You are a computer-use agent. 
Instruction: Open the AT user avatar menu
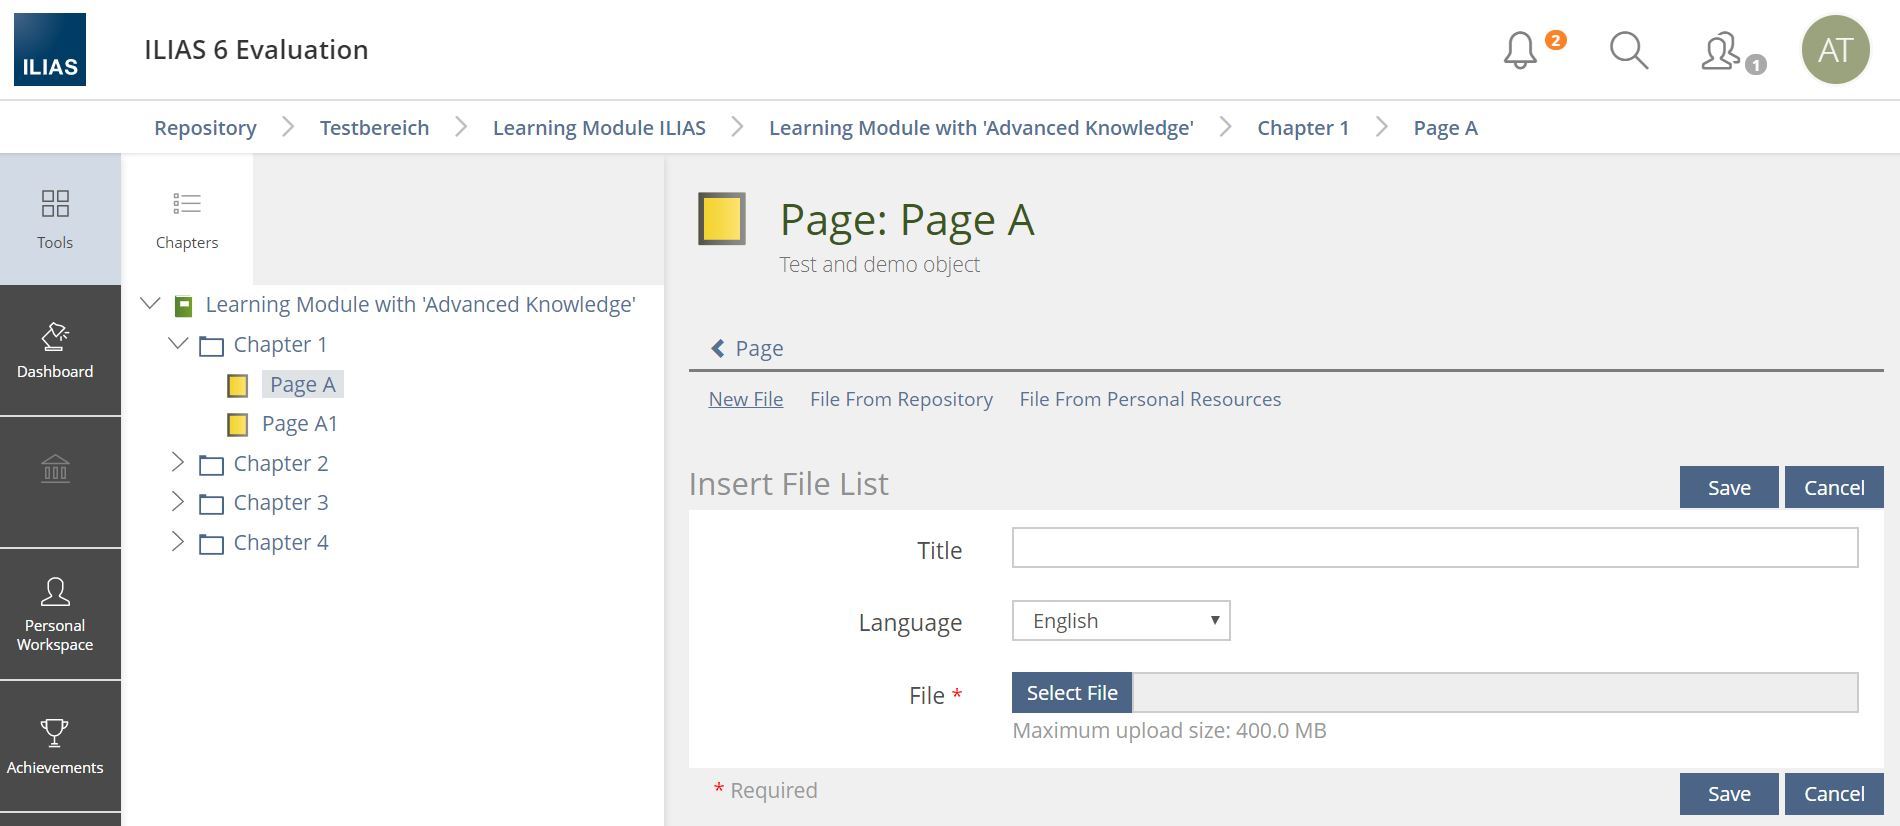pos(1835,50)
